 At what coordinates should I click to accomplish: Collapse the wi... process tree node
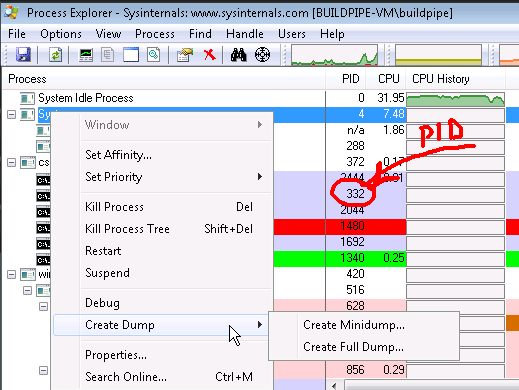11,275
